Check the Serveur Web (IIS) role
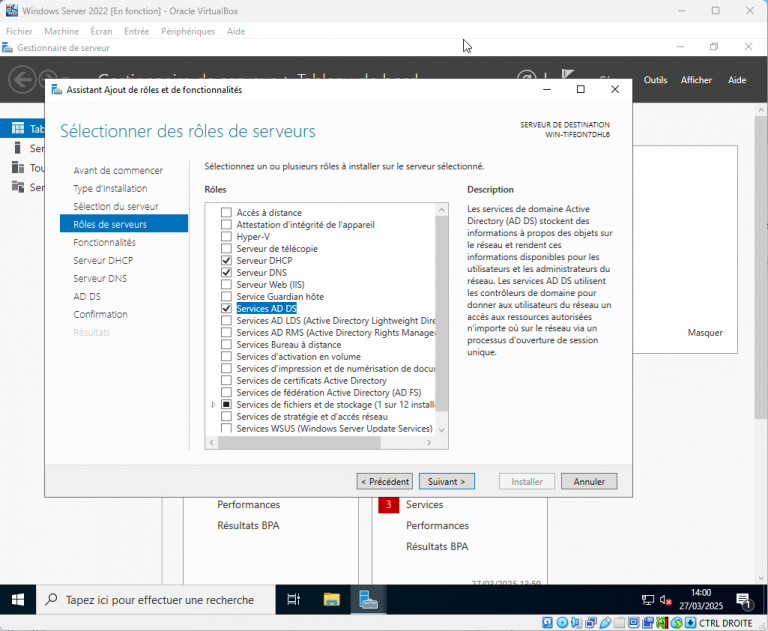The image size is (768, 631). point(226,285)
